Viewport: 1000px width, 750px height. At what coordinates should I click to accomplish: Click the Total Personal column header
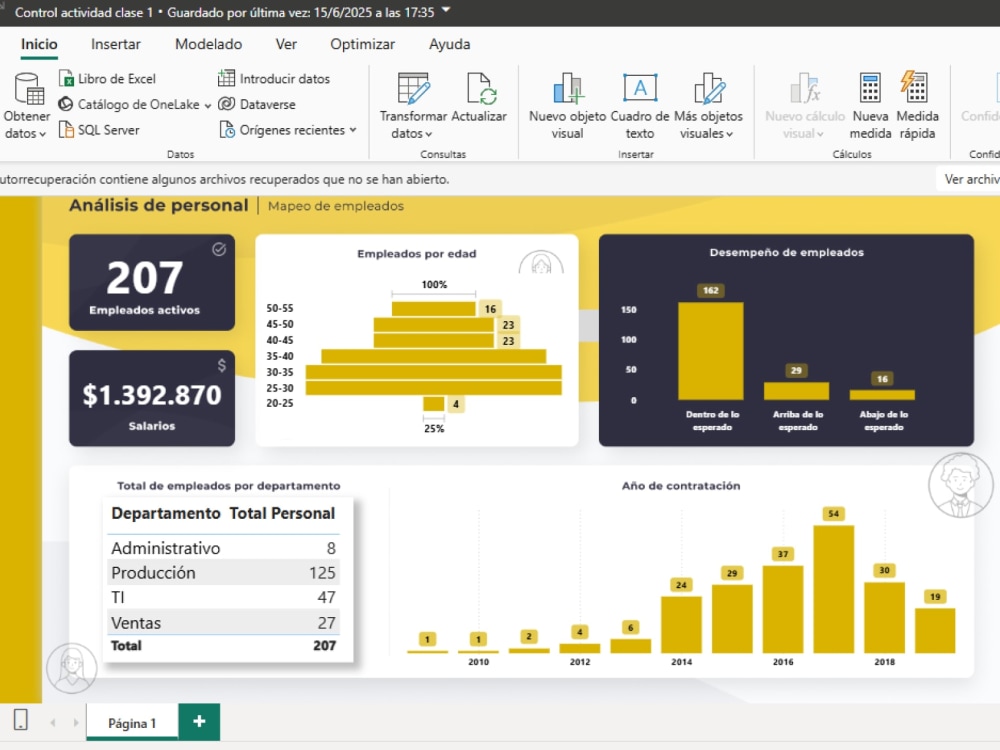282,513
